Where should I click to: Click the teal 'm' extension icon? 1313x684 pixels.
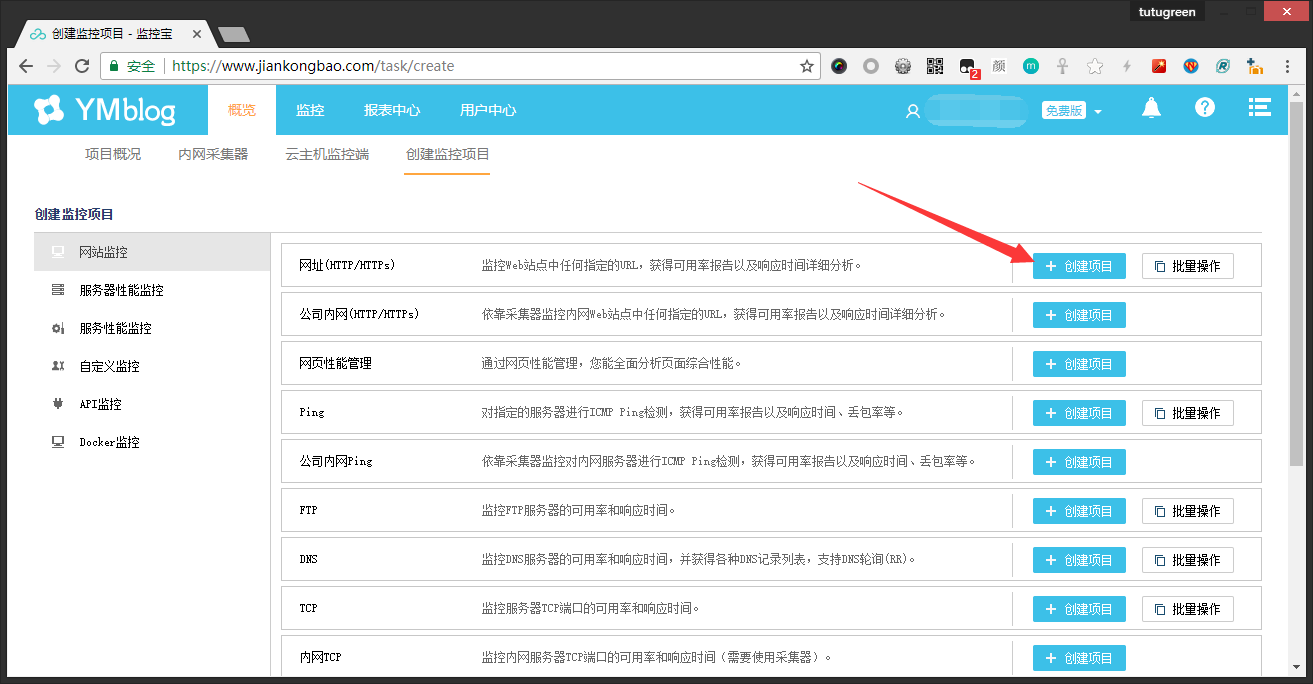pyautogui.click(x=1031, y=66)
